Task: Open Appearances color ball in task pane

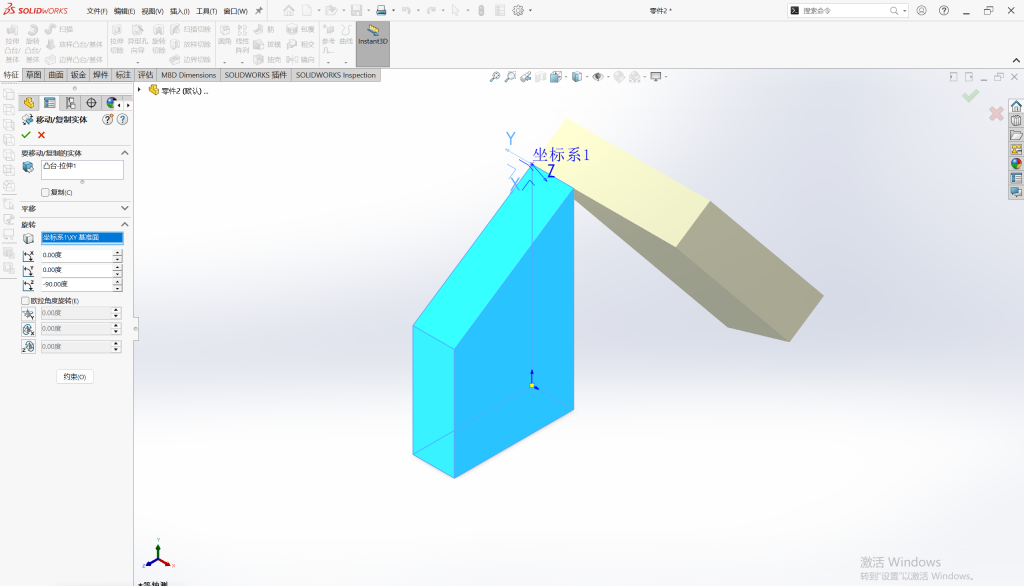Action: tap(1016, 163)
